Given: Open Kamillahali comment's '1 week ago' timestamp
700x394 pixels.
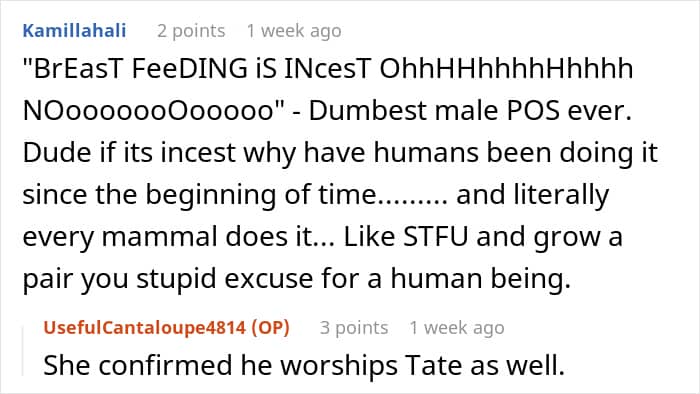Looking at the screenshot, I should (x=294, y=31).
